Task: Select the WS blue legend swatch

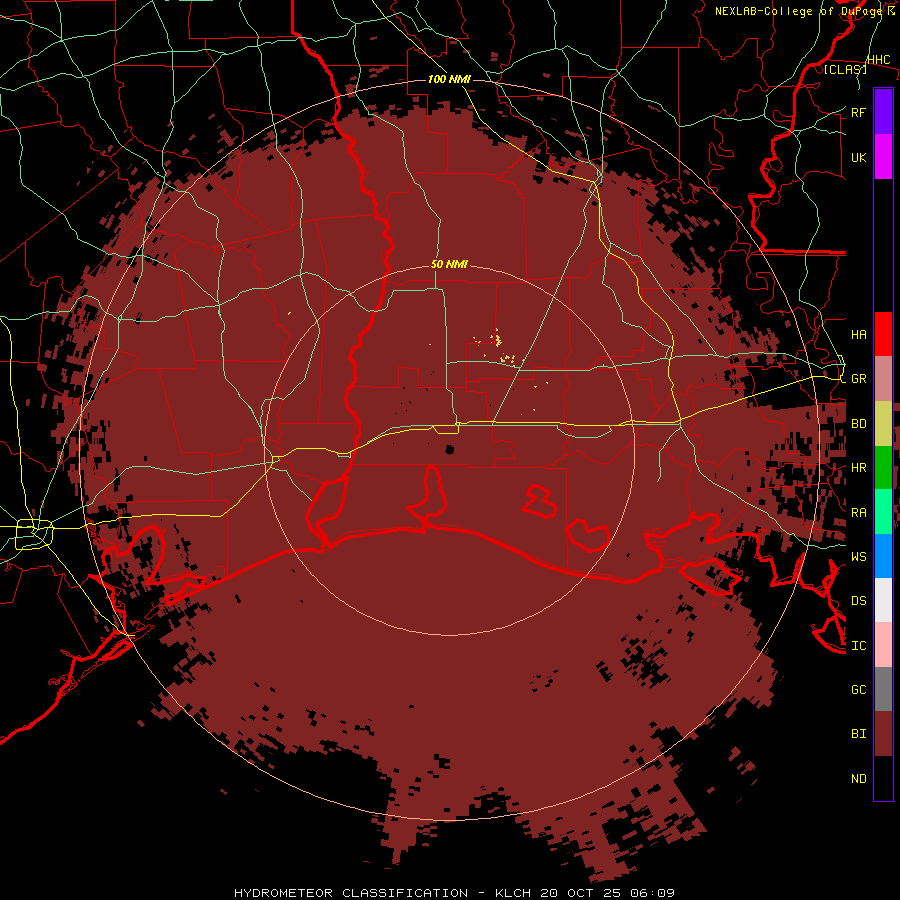Action: click(883, 556)
